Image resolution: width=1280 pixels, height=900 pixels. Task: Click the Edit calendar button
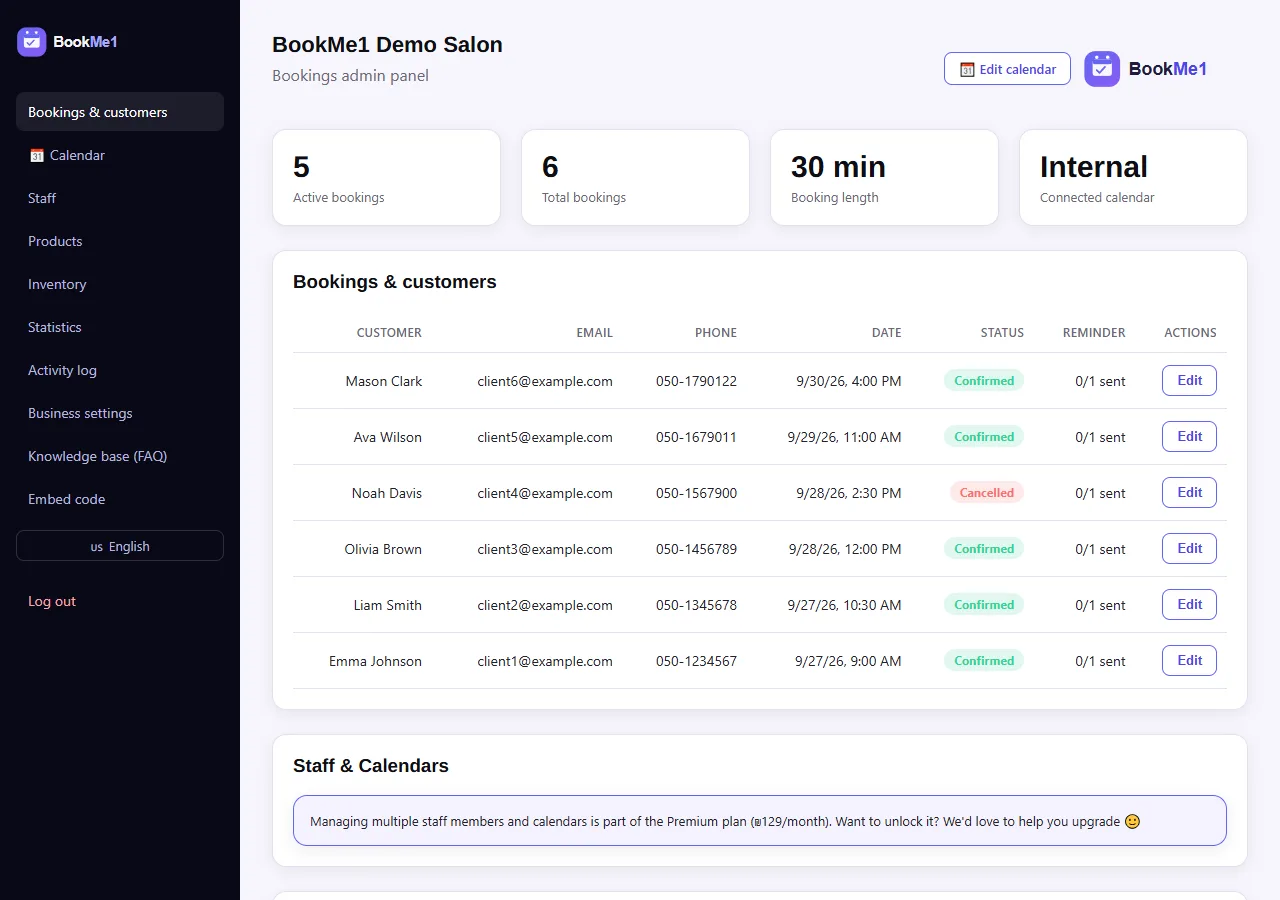(1007, 69)
